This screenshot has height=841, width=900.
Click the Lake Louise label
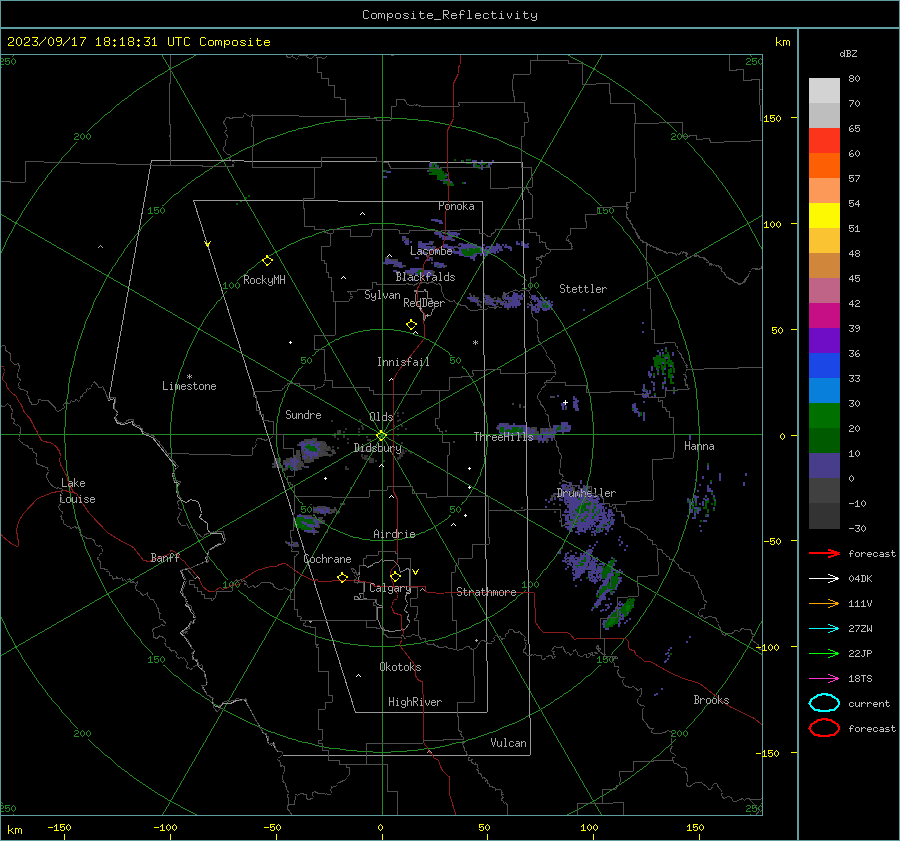click(x=77, y=491)
